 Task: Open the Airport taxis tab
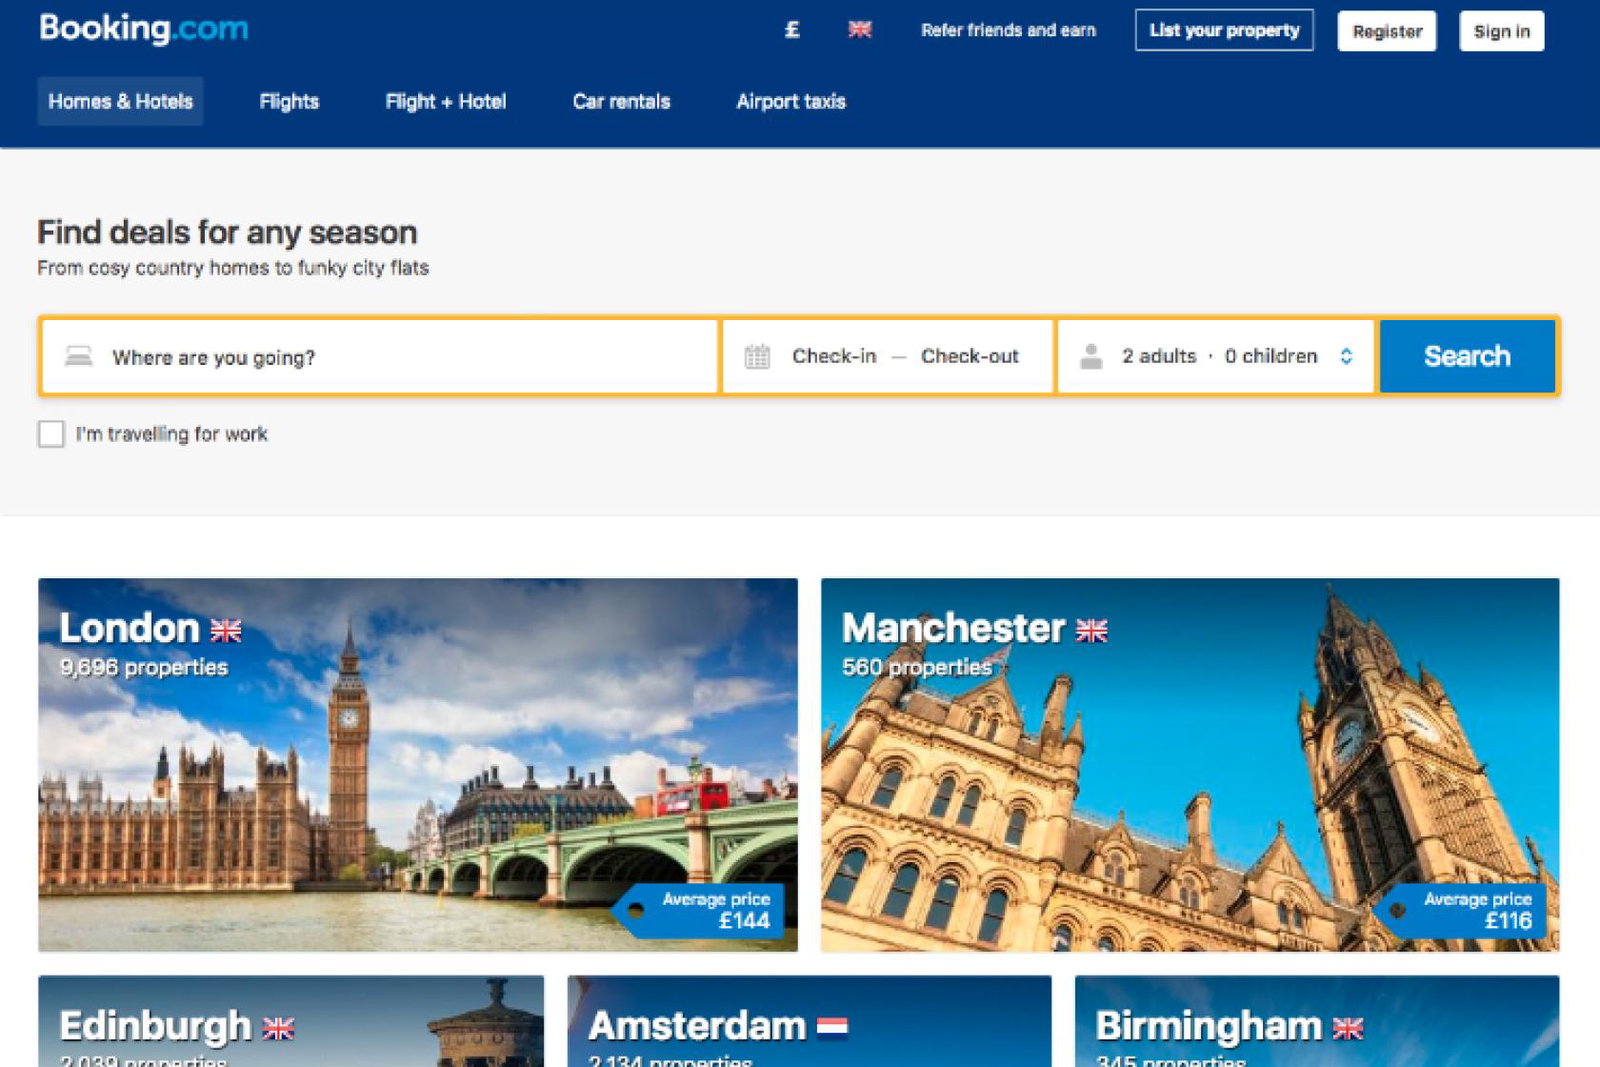[791, 101]
